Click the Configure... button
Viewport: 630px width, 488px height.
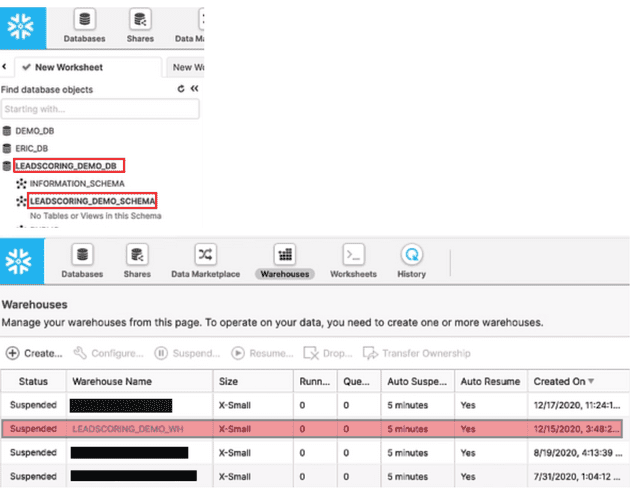pyautogui.click(x=108, y=353)
